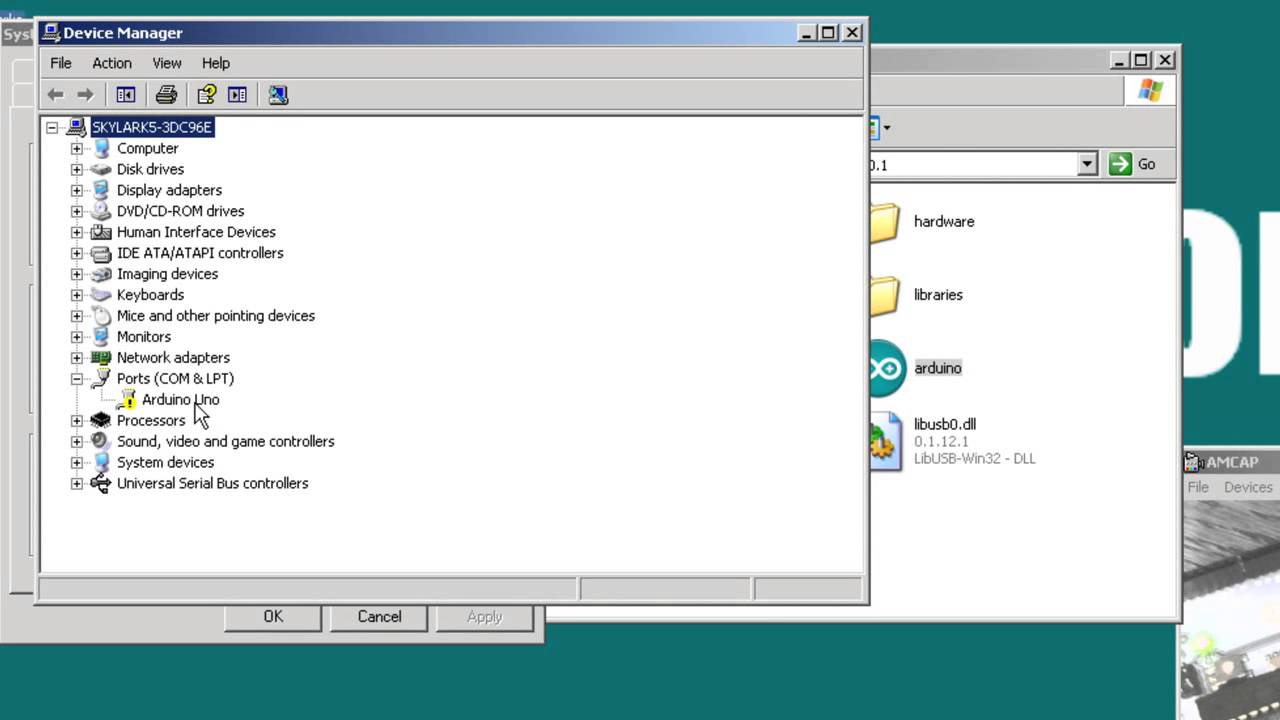Scan for hardware changes via toolbar icon
Viewport: 1280px width, 720px height.
[278, 95]
